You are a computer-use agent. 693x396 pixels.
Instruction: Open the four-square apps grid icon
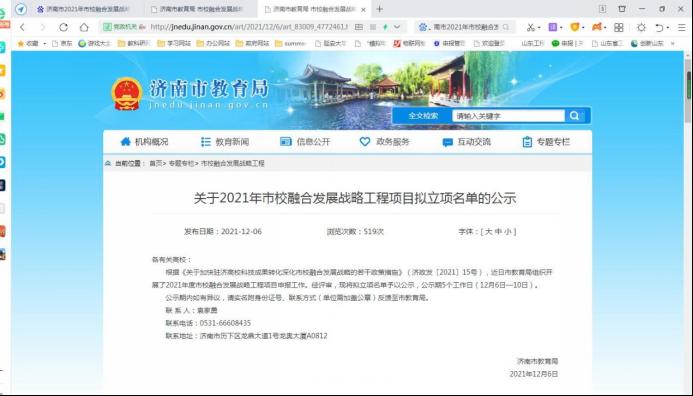pos(619,27)
